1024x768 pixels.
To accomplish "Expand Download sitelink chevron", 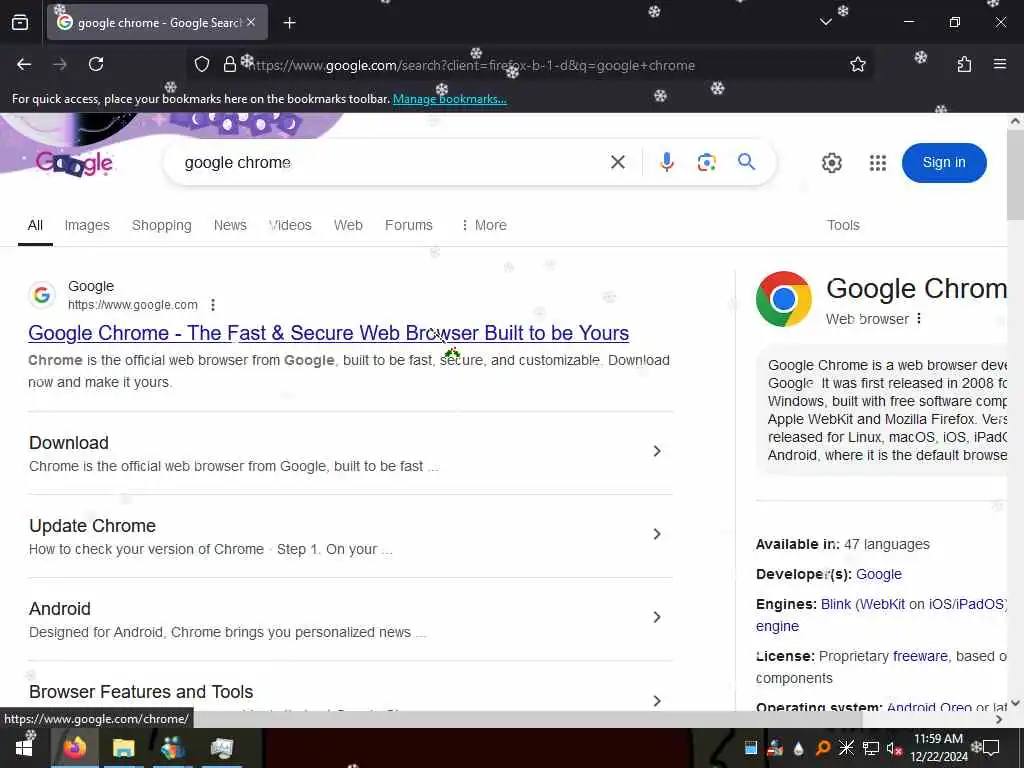I will 657,451.
